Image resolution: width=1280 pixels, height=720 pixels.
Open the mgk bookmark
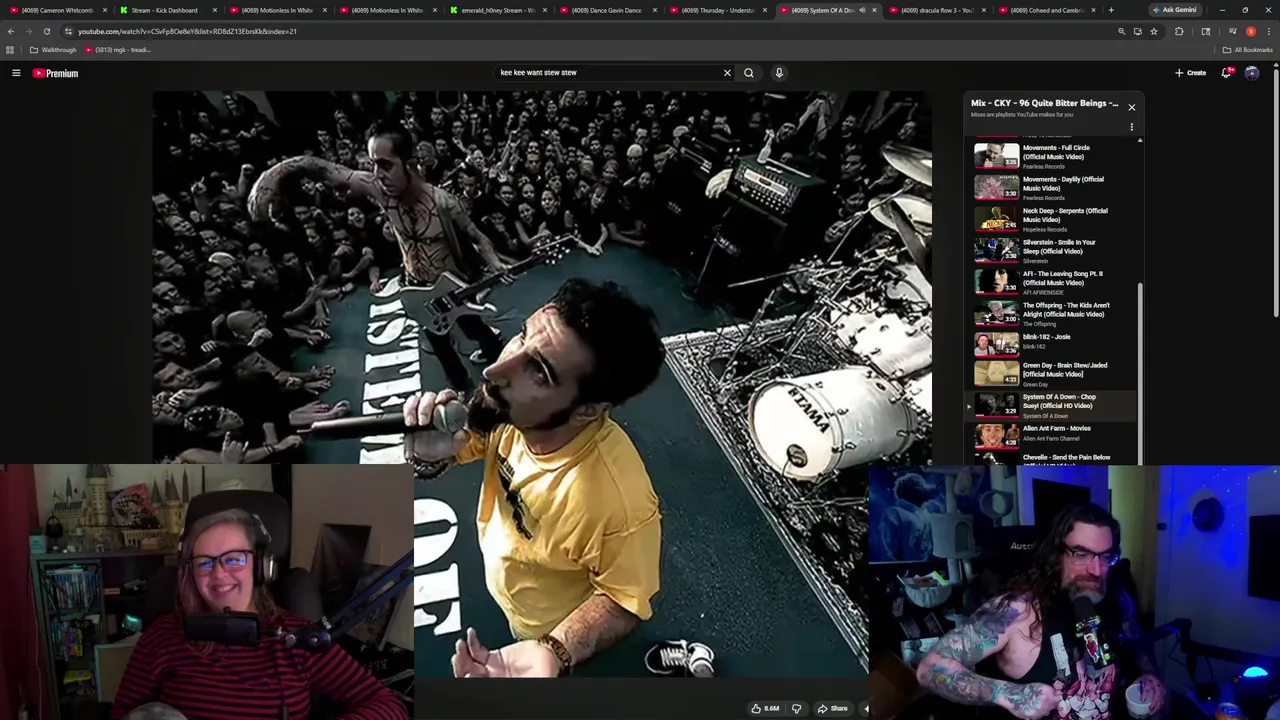tap(118, 50)
